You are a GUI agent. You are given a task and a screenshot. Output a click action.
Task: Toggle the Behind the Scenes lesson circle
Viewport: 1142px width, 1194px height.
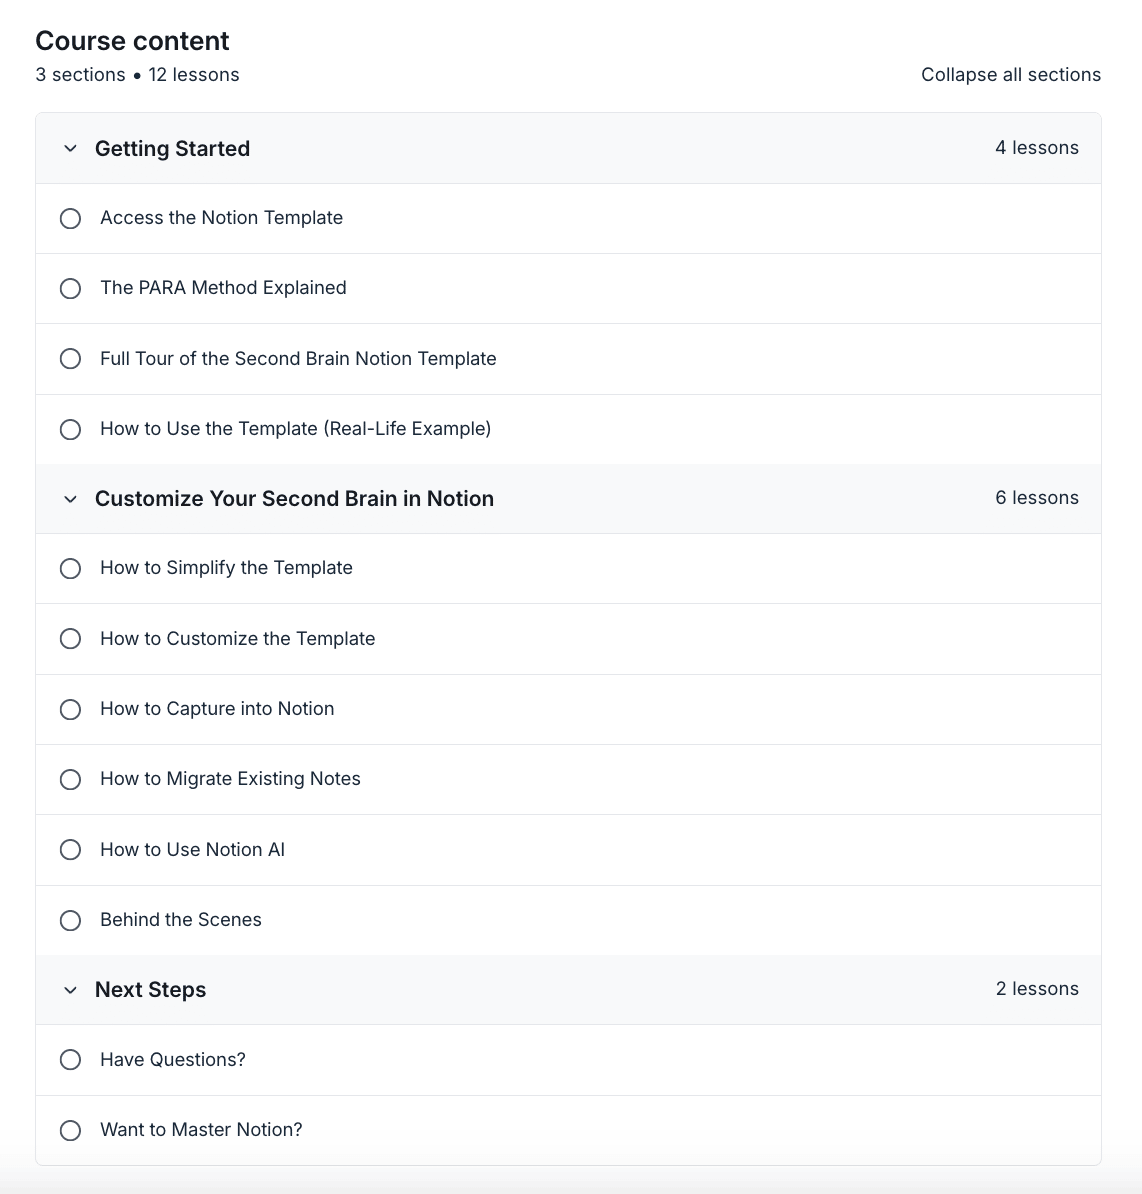(x=70, y=921)
